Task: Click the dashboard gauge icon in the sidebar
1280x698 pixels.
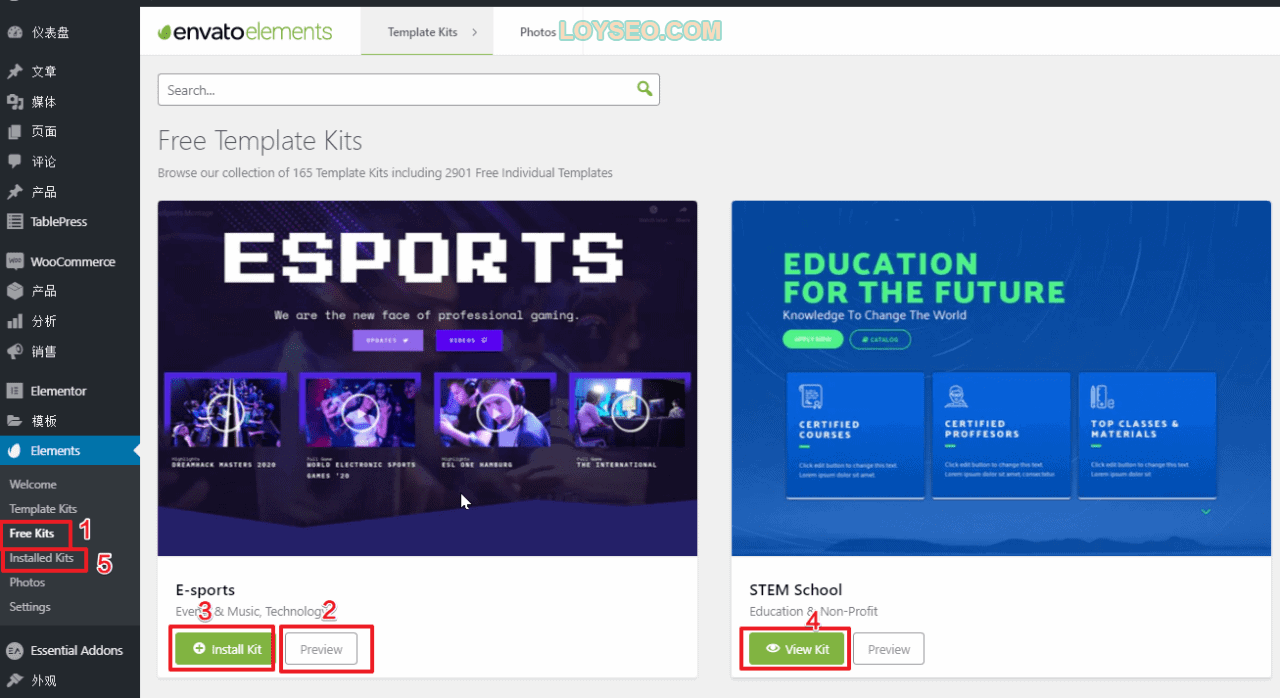Action: 15,32
